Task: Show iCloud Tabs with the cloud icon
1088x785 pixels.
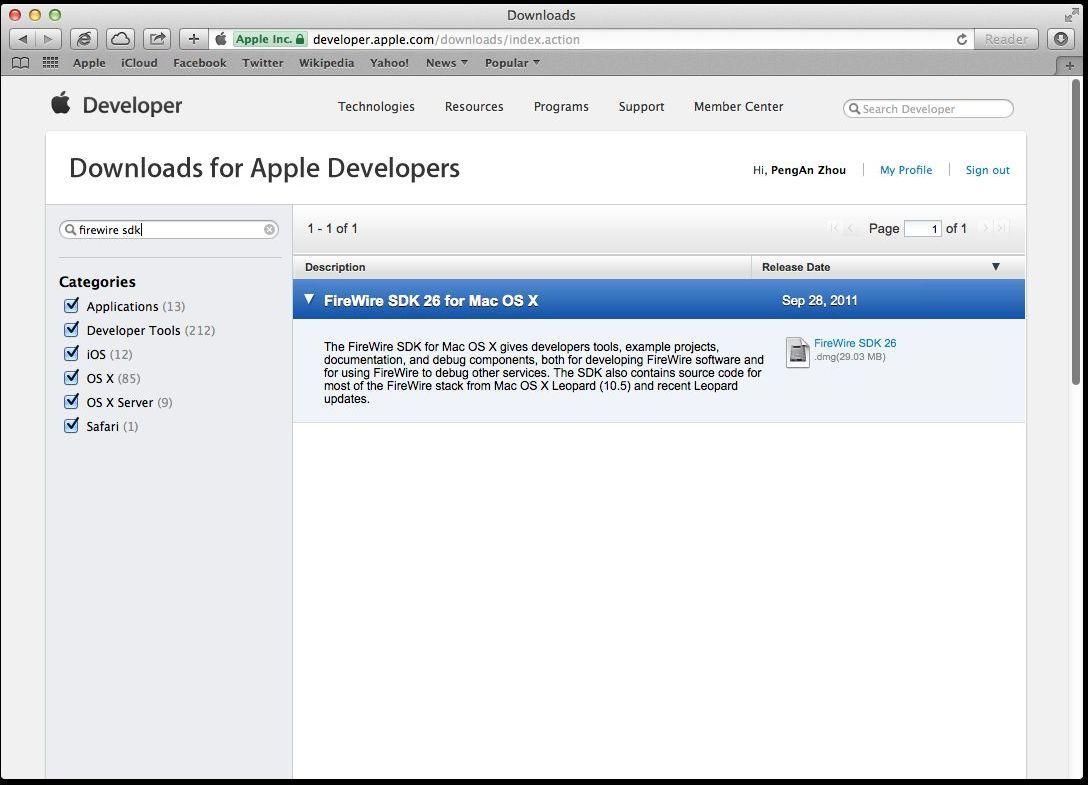Action: pyautogui.click(x=119, y=38)
